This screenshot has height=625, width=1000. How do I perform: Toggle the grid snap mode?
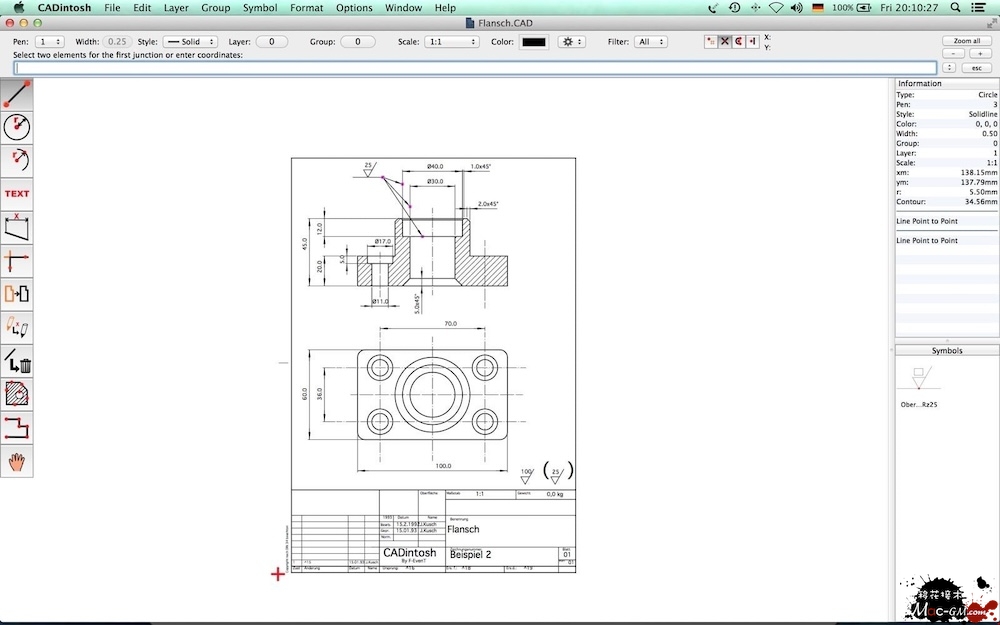click(x=711, y=41)
